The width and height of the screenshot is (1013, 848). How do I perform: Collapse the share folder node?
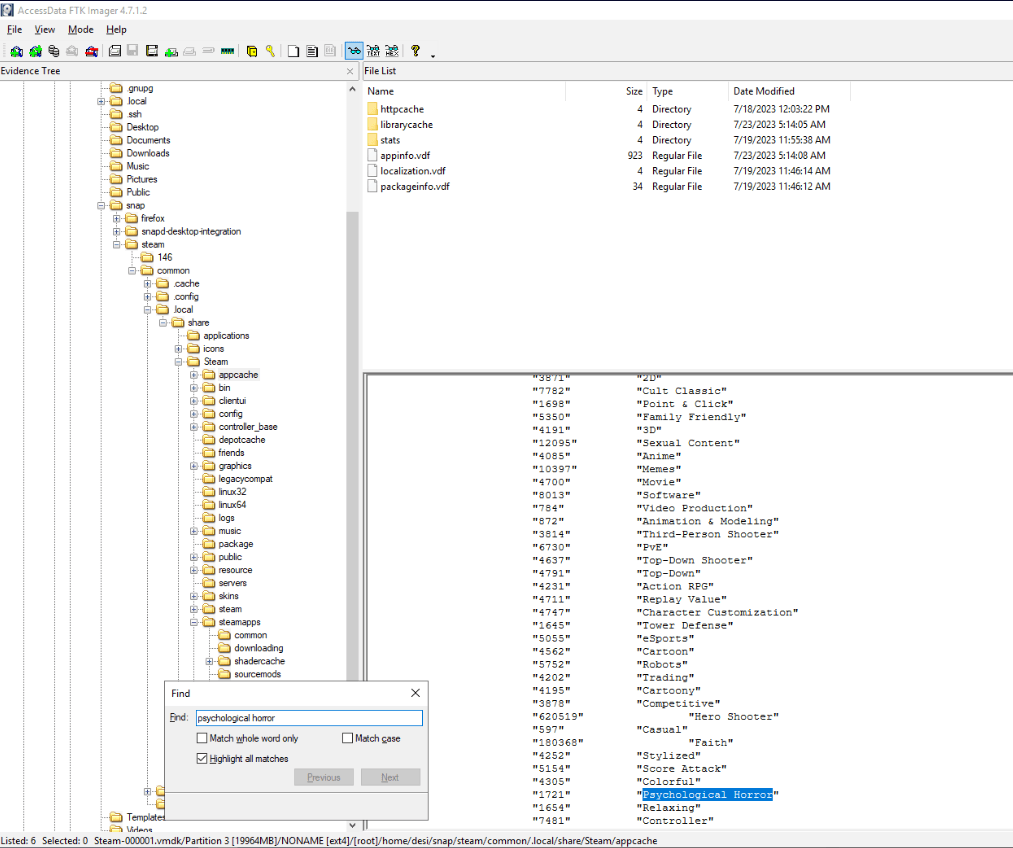[x=163, y=322]
